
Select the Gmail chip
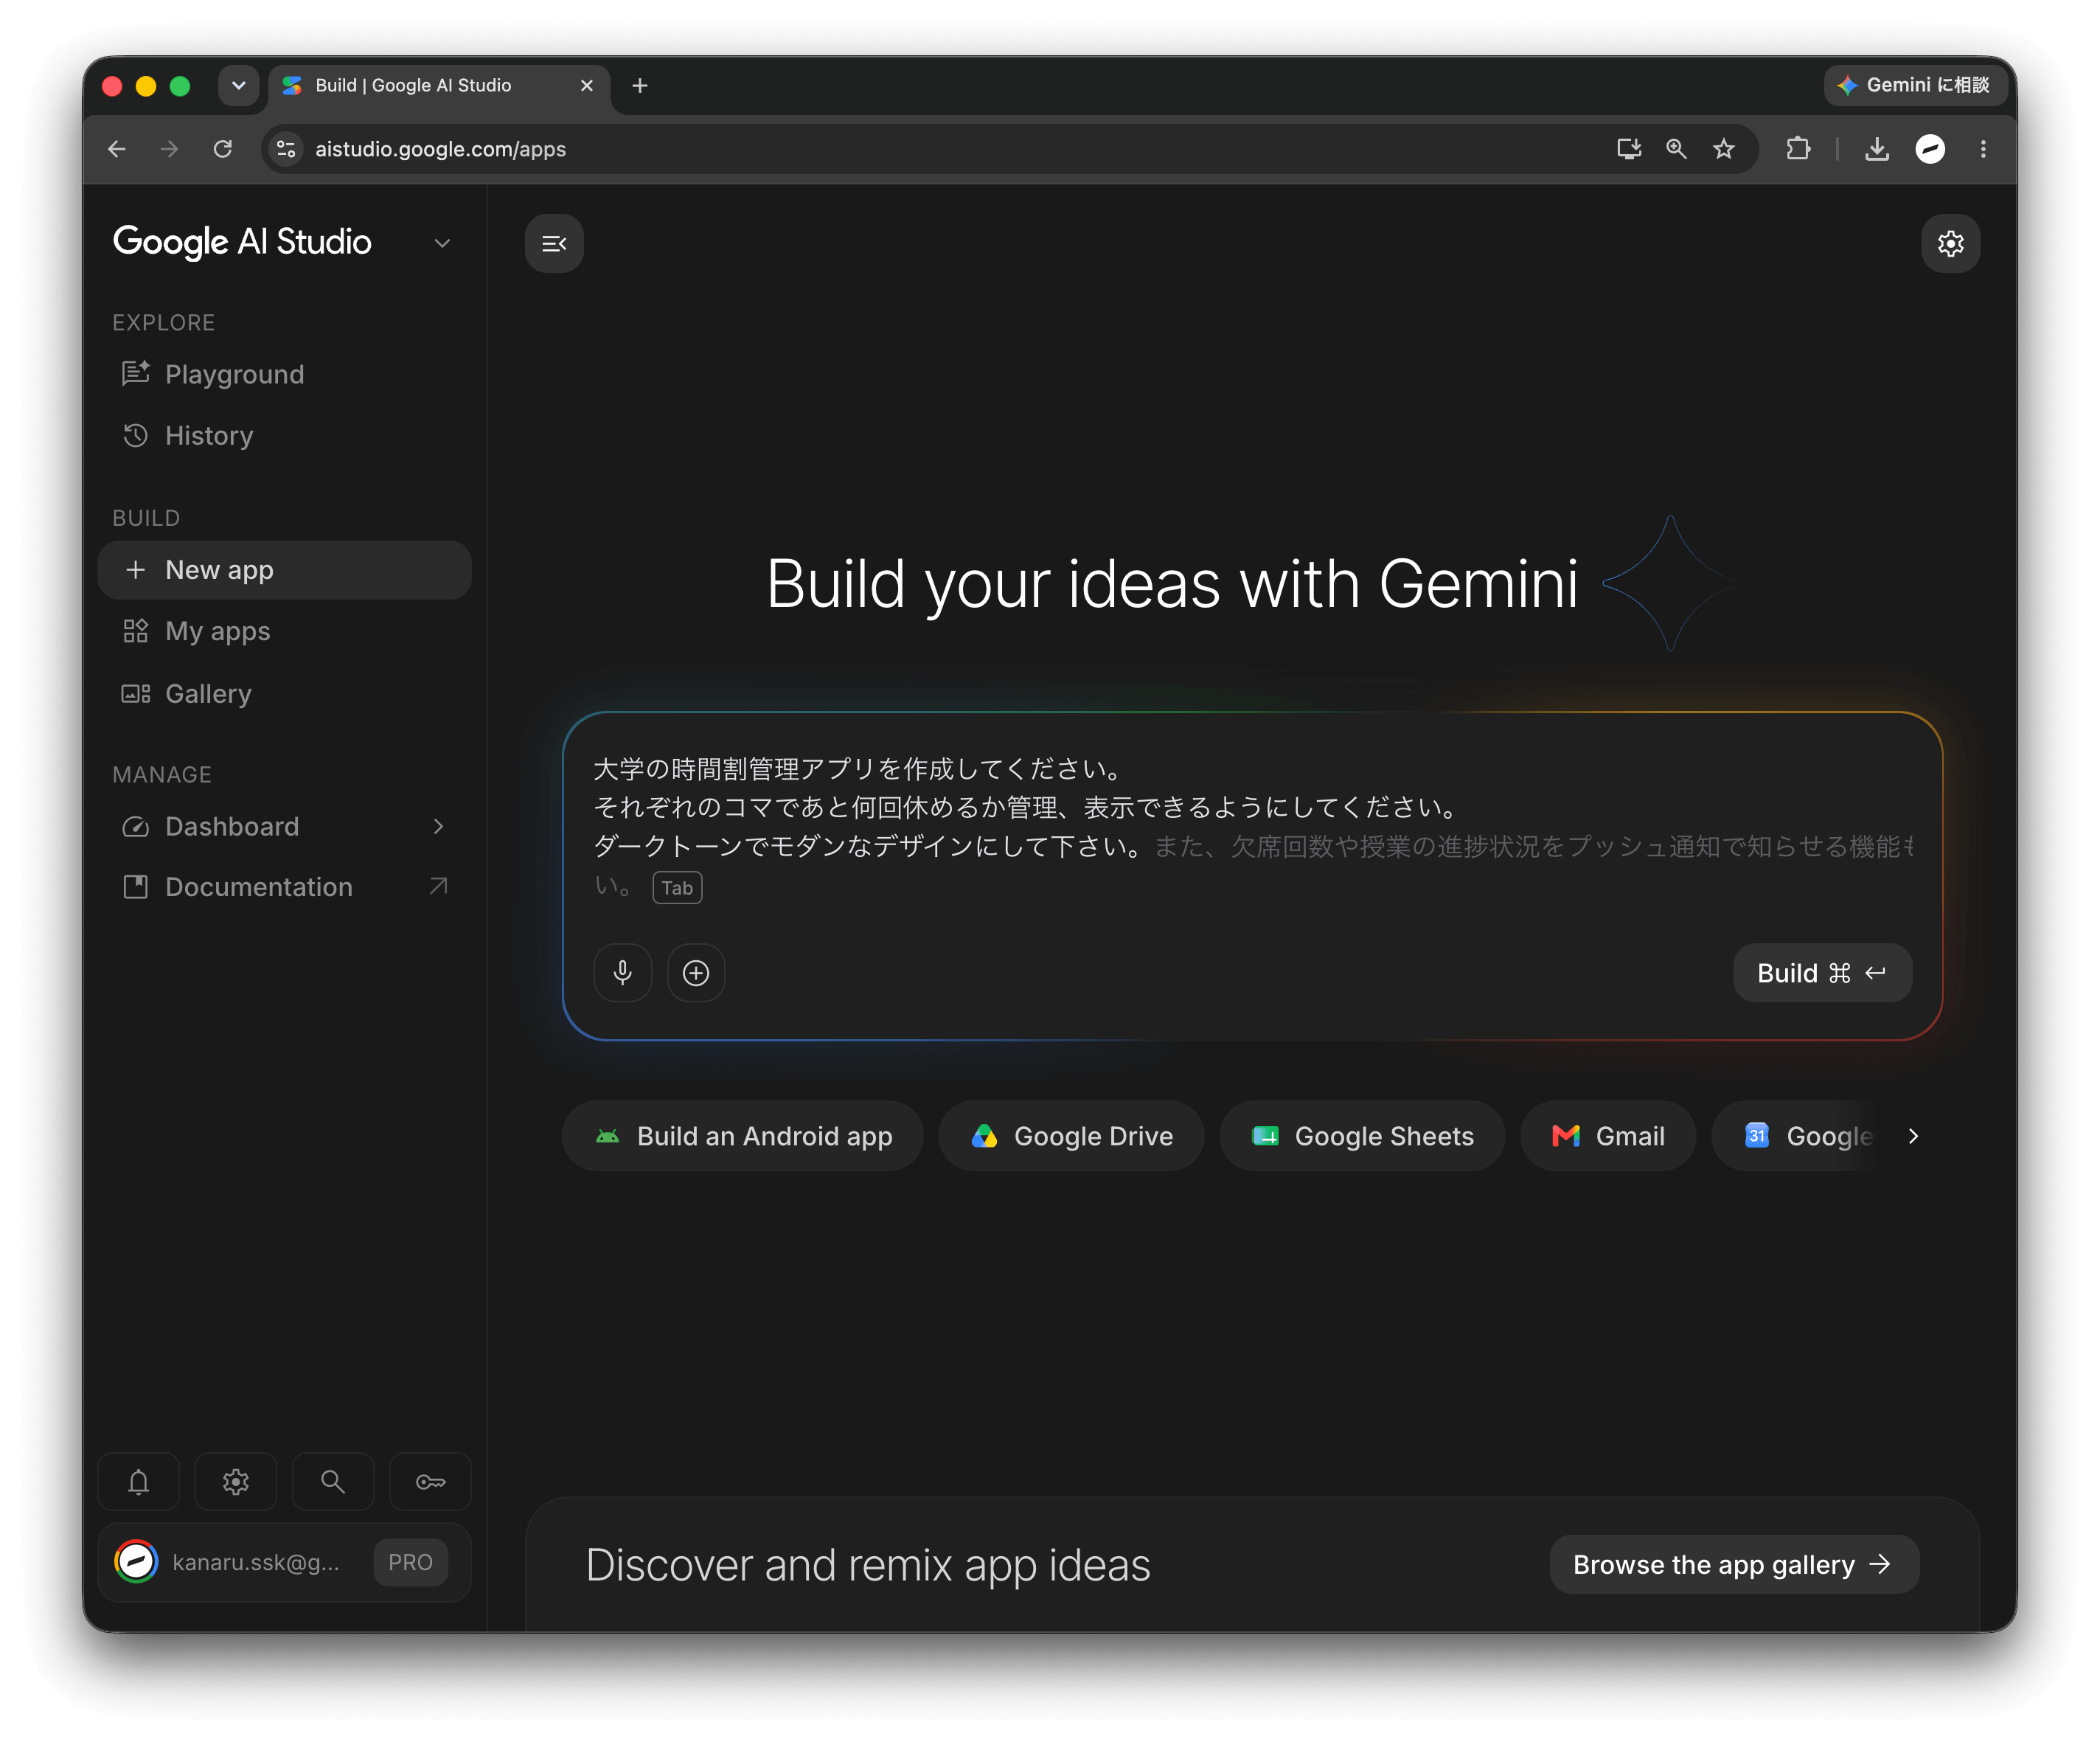click(x=1608, y=1136)
